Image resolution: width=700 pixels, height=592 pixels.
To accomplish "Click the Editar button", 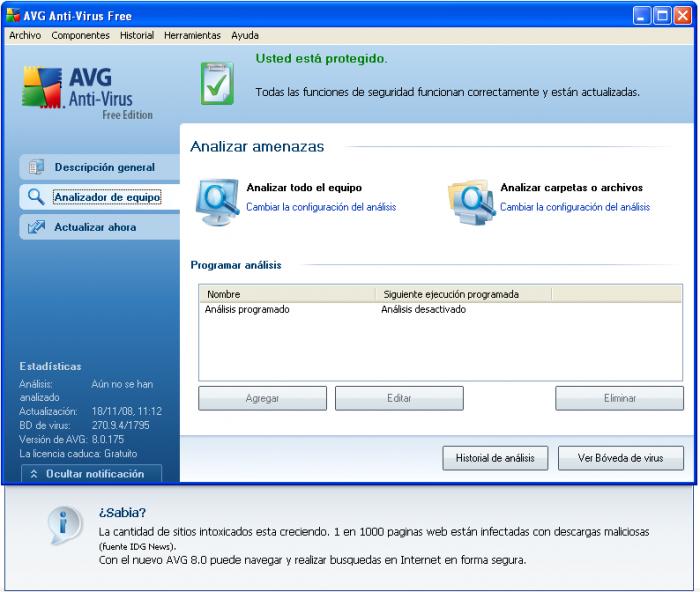I will [399, 398].
